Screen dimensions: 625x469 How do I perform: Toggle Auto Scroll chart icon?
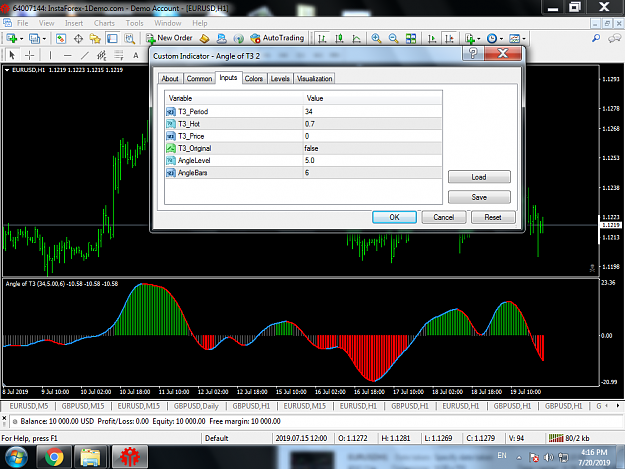(432, 39)
